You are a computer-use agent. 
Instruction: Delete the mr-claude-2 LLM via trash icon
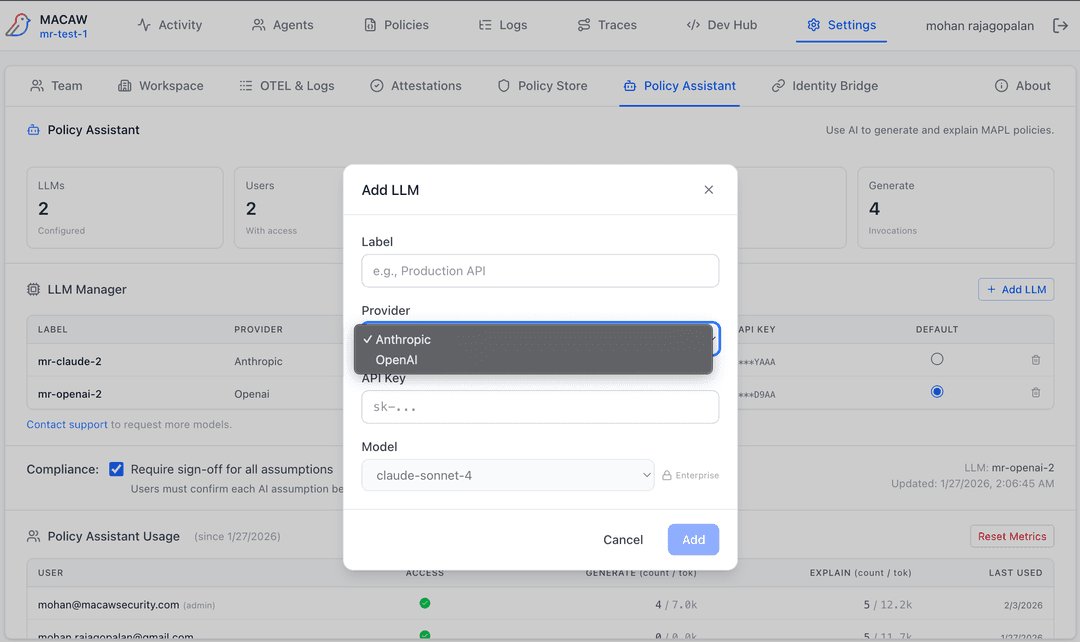[1036, 360]
